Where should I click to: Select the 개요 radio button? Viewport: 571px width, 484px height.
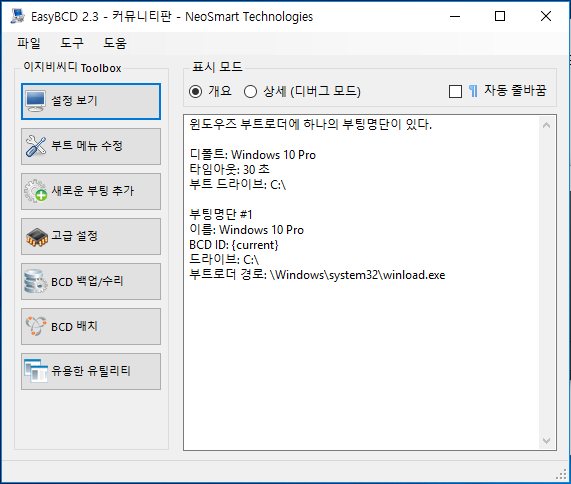196,91
